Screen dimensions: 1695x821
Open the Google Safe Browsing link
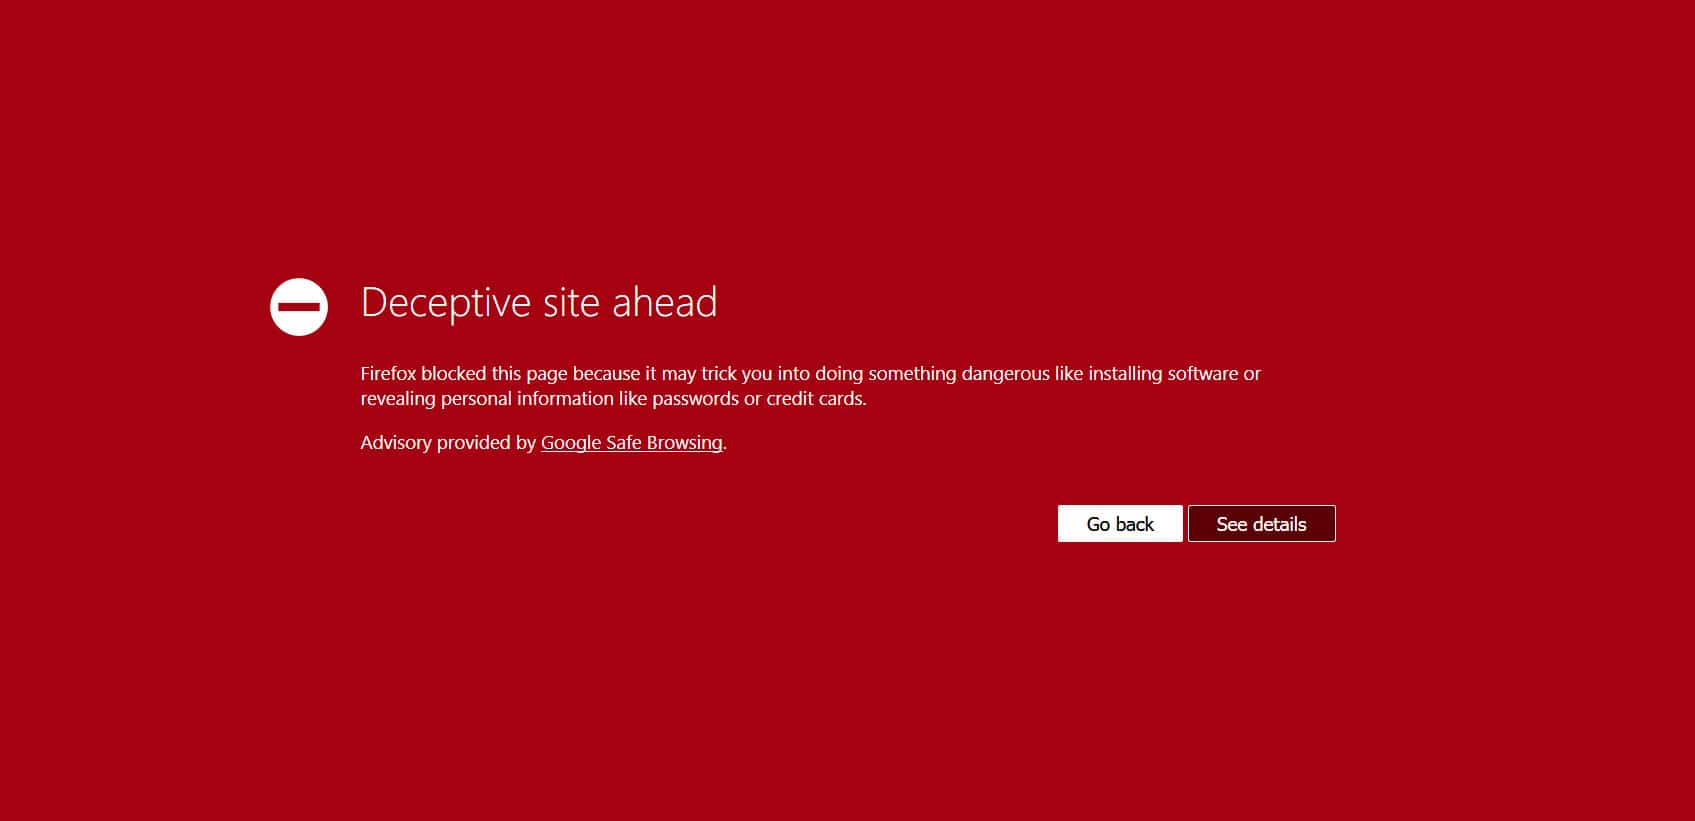[631, 443]
